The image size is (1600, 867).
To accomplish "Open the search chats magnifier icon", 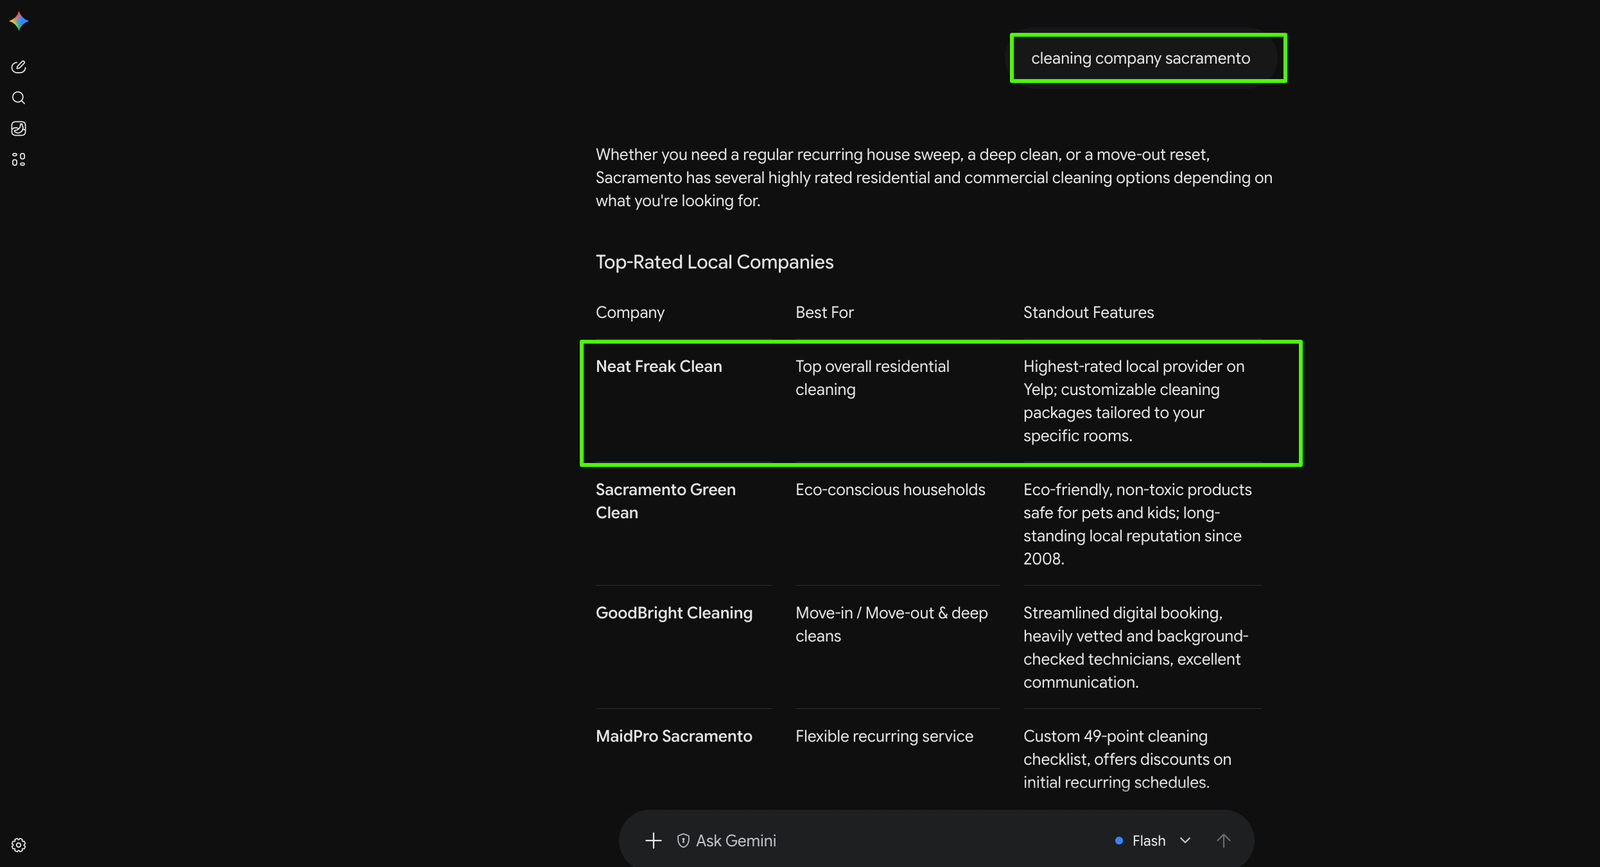I will pyautogui.click(x=18, y=98).
